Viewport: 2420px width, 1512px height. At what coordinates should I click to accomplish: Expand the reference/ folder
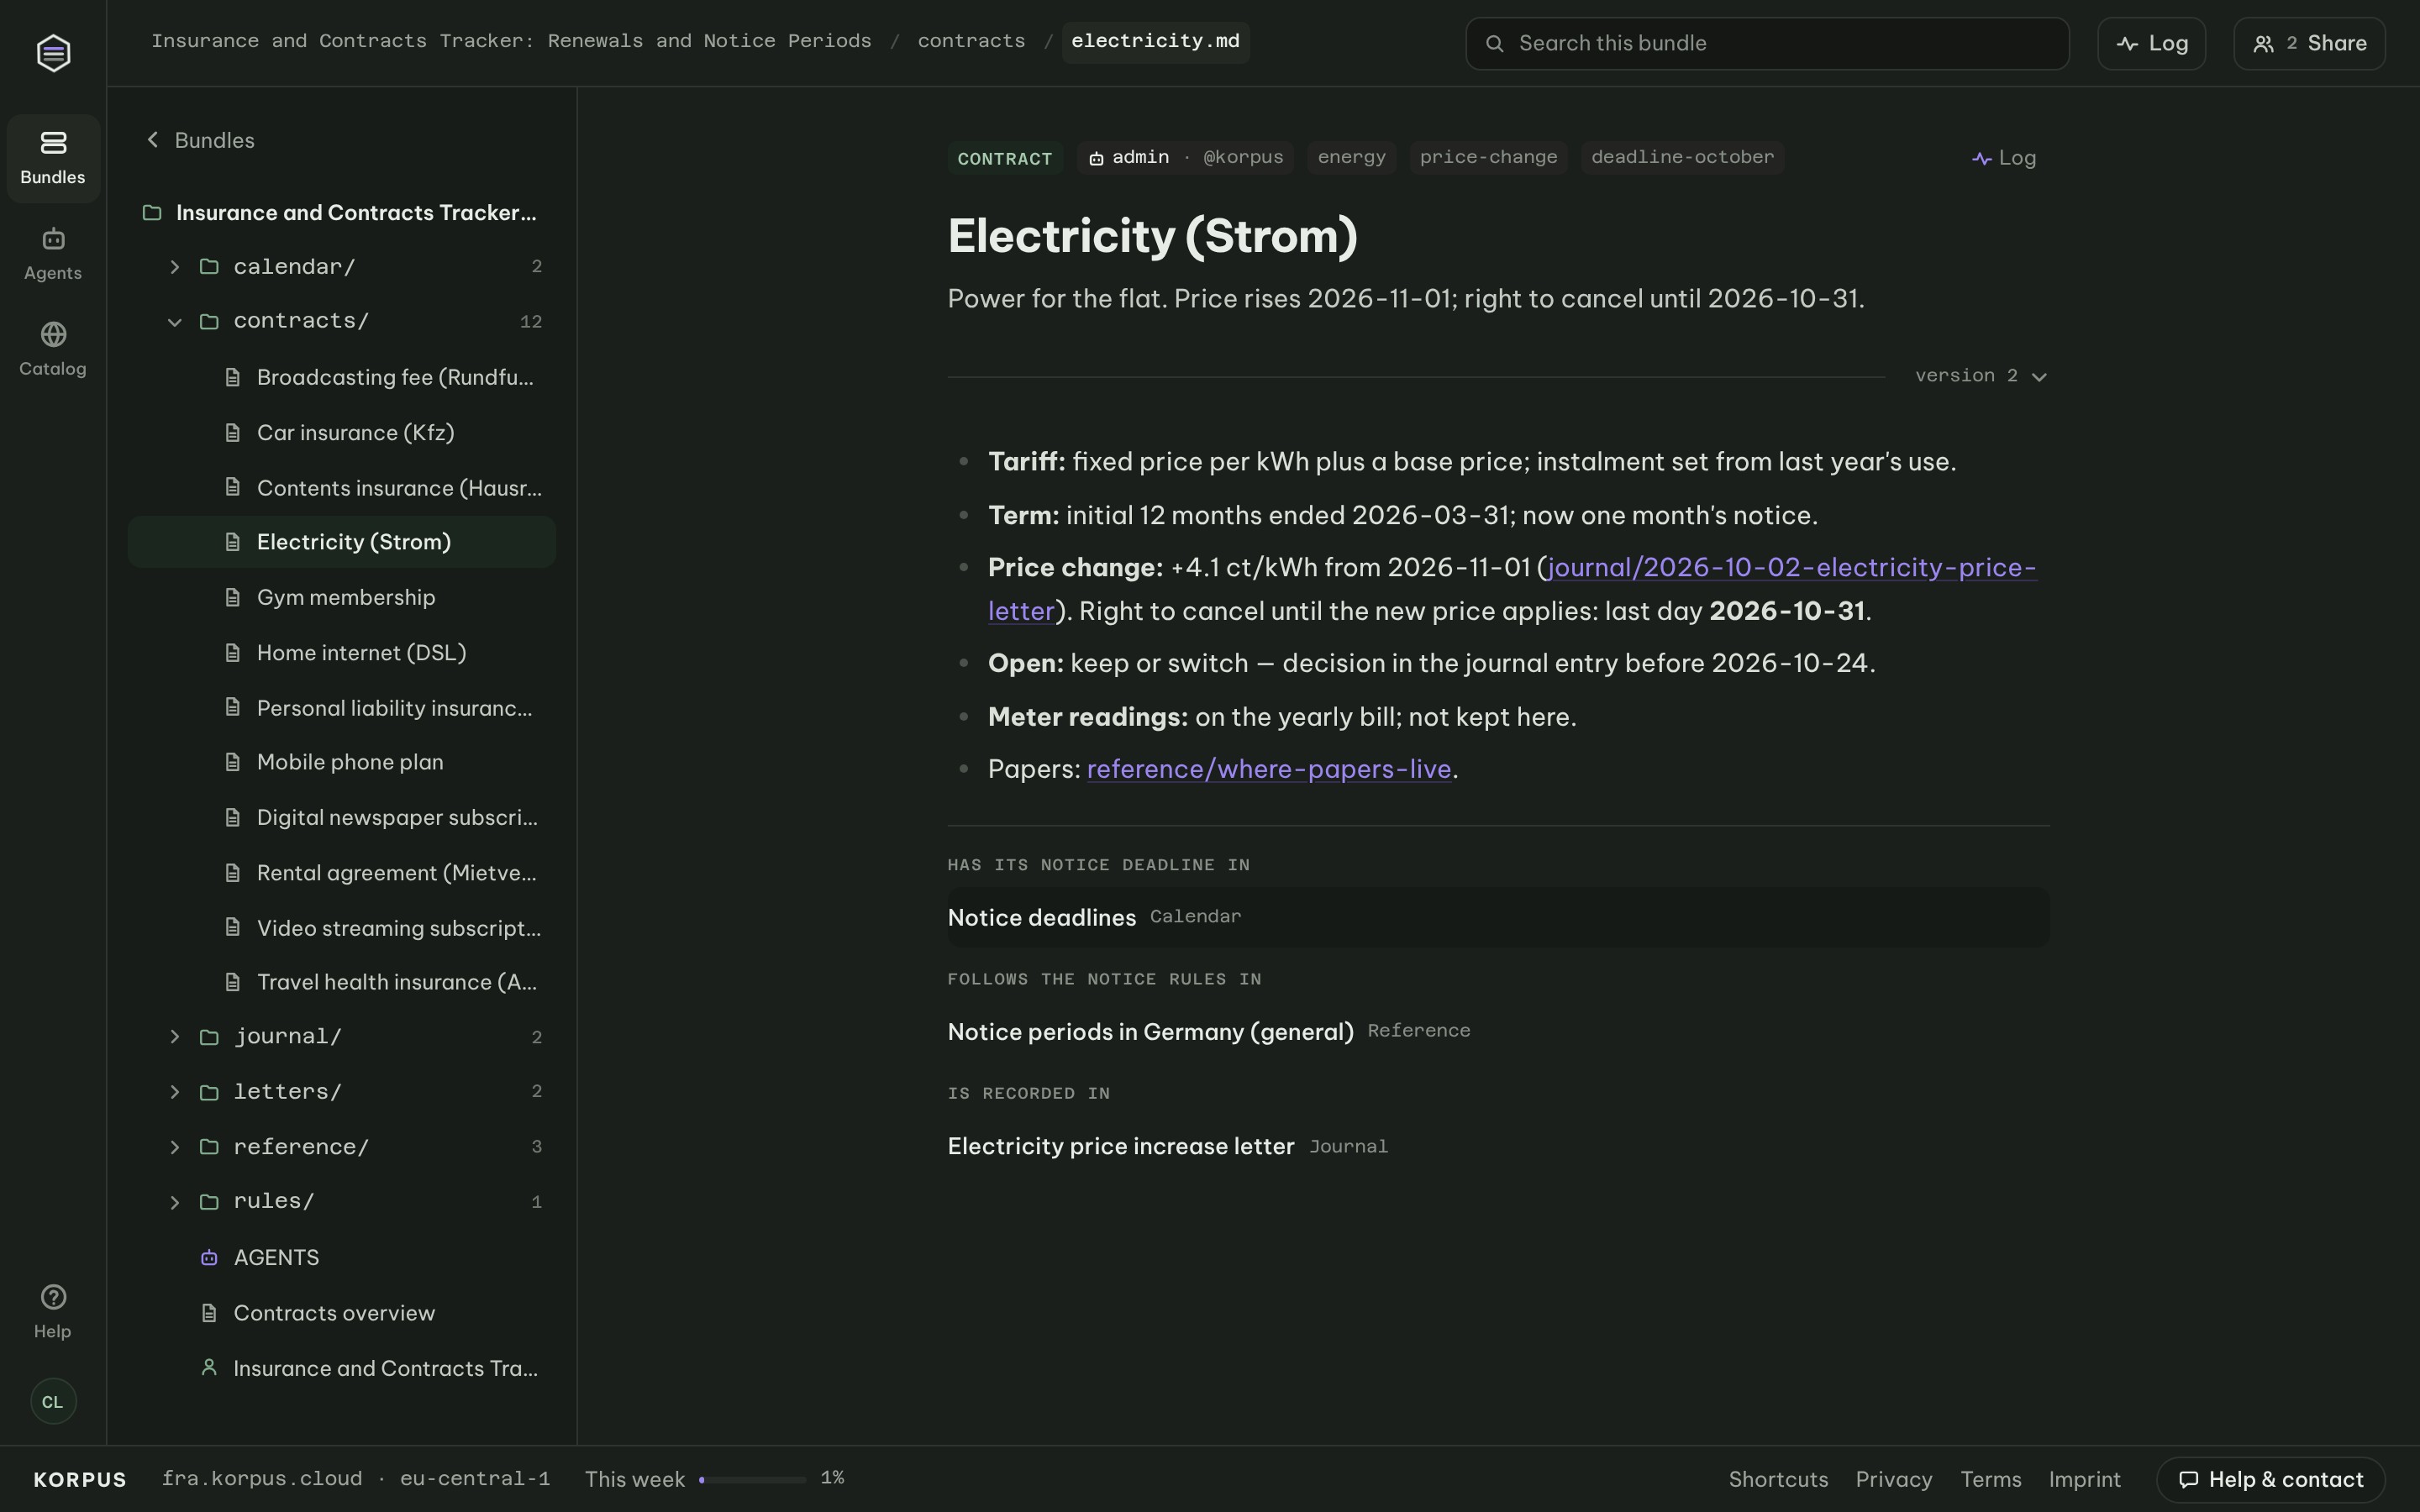tap(342, 1147)
